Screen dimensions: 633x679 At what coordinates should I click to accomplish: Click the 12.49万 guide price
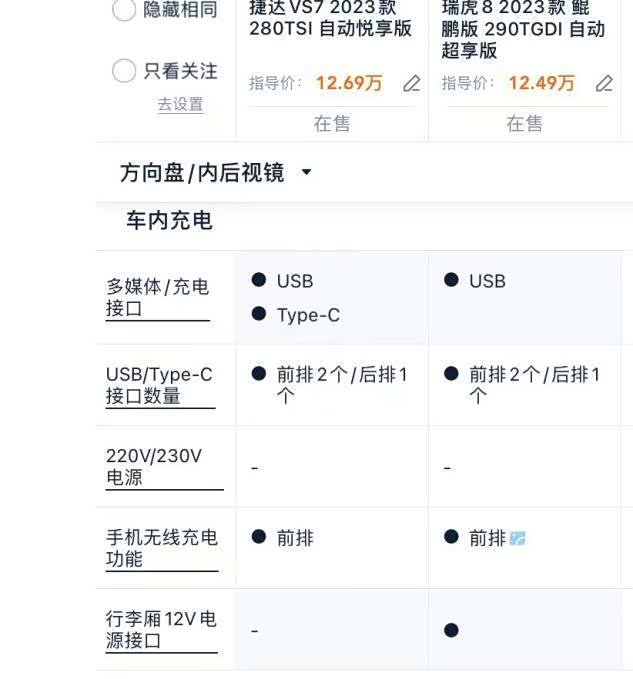click(541, 84)
